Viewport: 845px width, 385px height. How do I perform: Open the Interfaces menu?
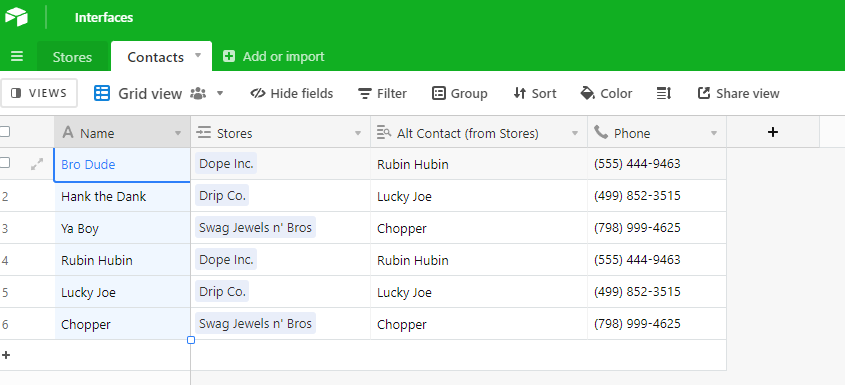pyautogui.click(x=104, y=18)
